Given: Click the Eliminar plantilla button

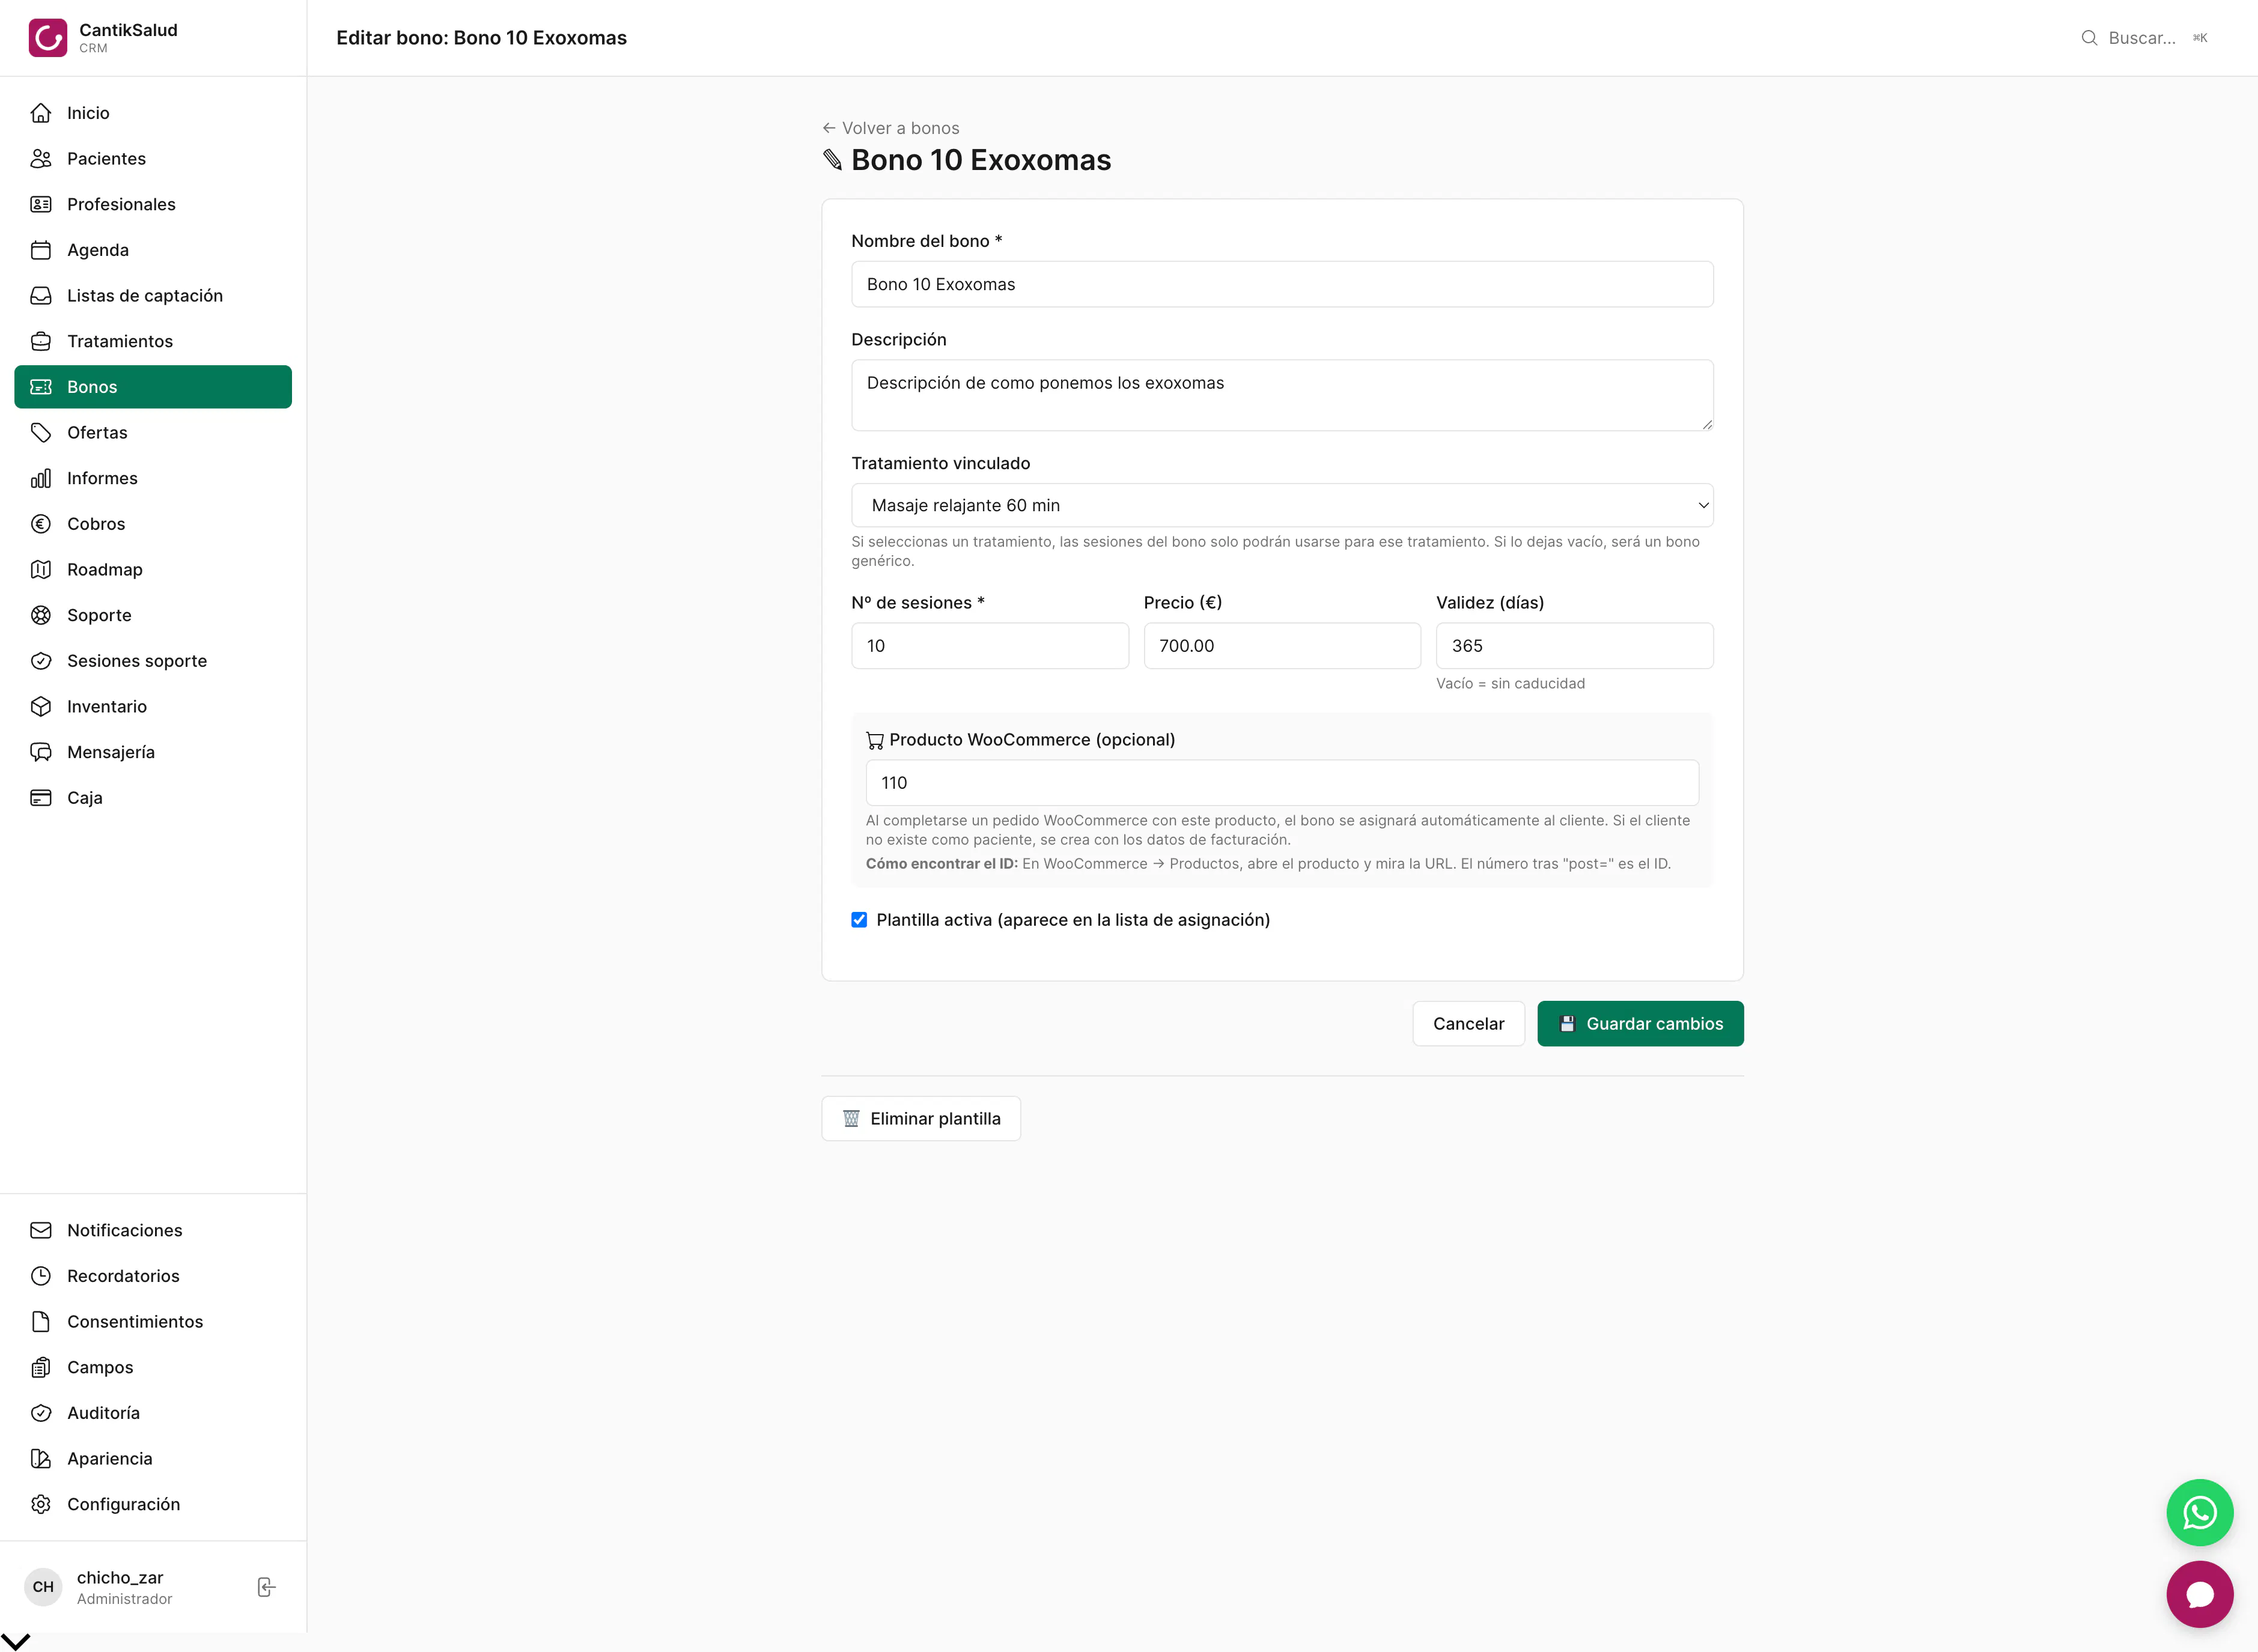Looking at the screenshot, I should (x=921, y=1118).
